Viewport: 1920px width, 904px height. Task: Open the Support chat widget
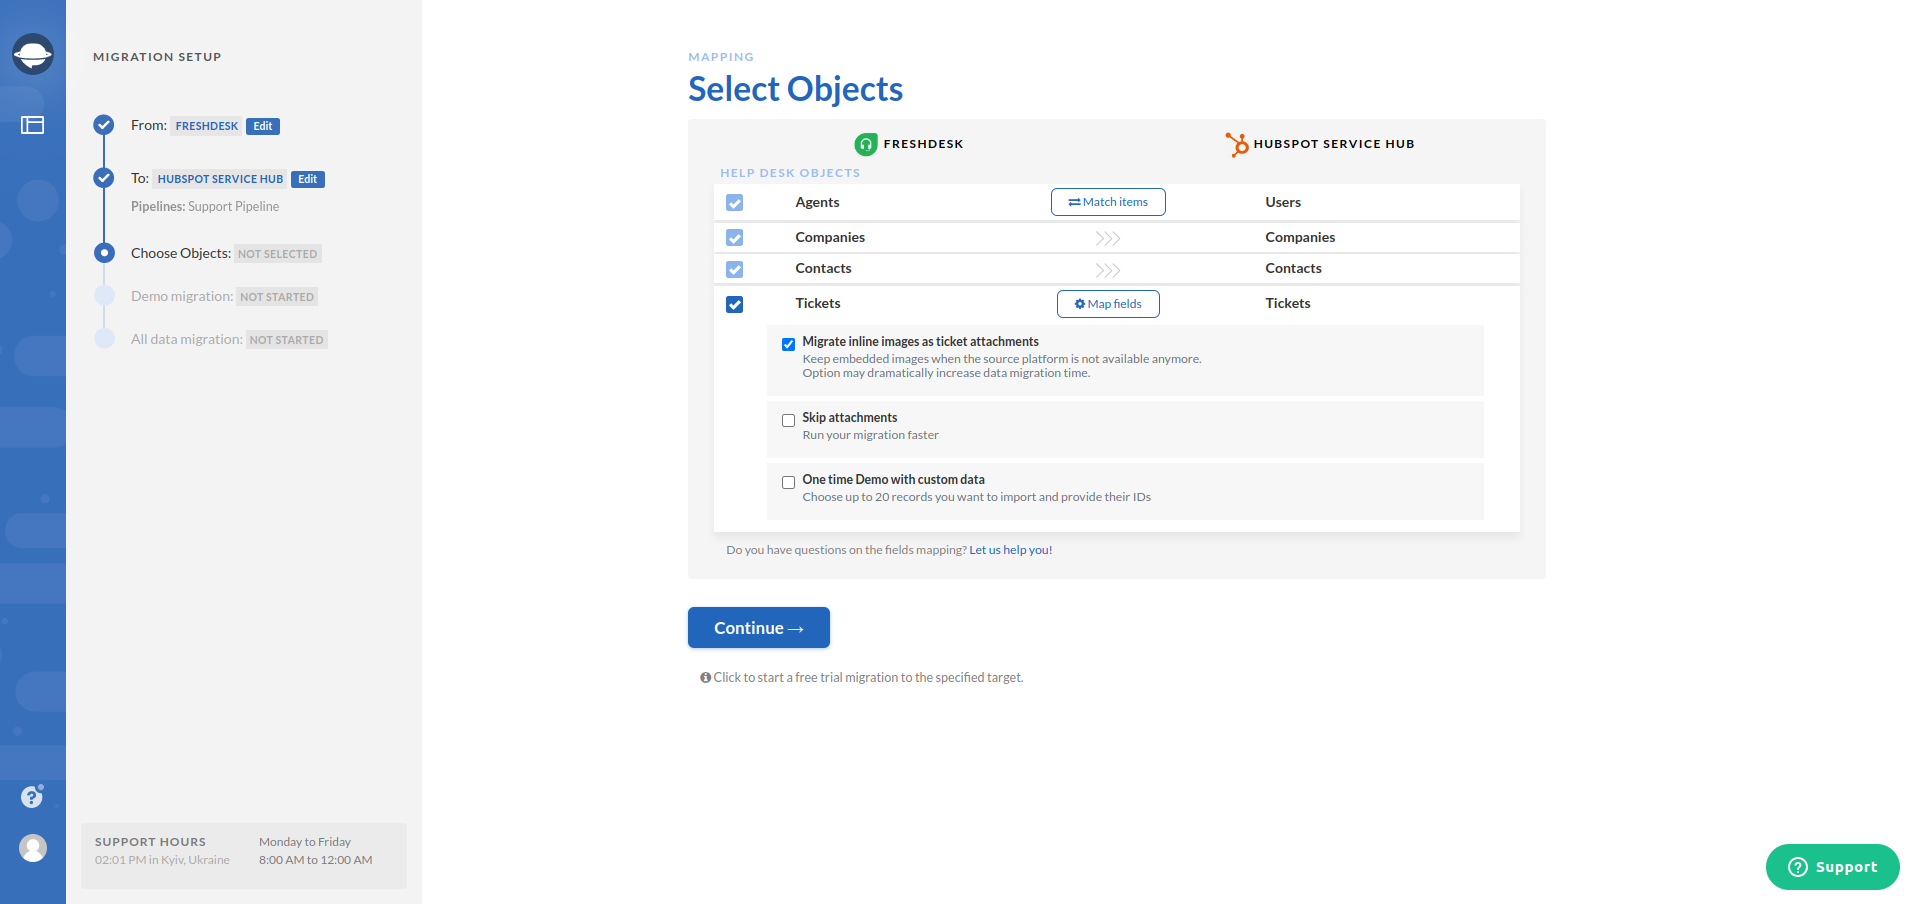[1832, 867]
